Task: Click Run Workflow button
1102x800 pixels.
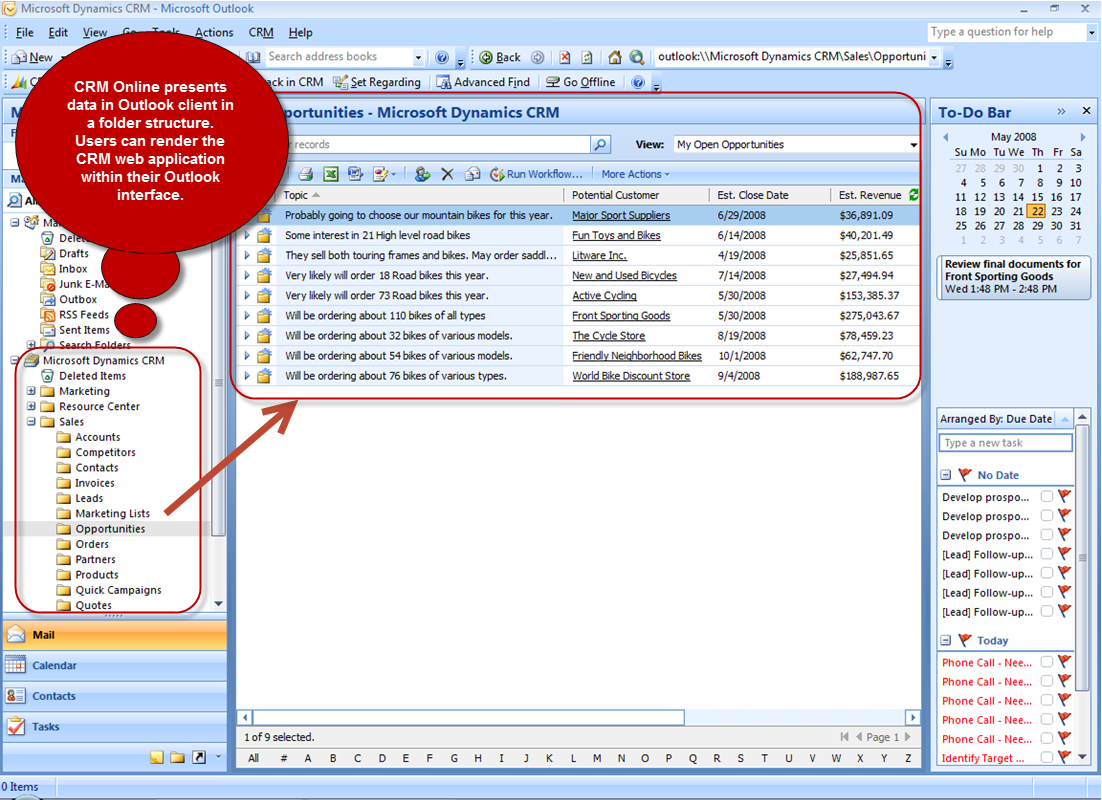Action: pos(537,174)
